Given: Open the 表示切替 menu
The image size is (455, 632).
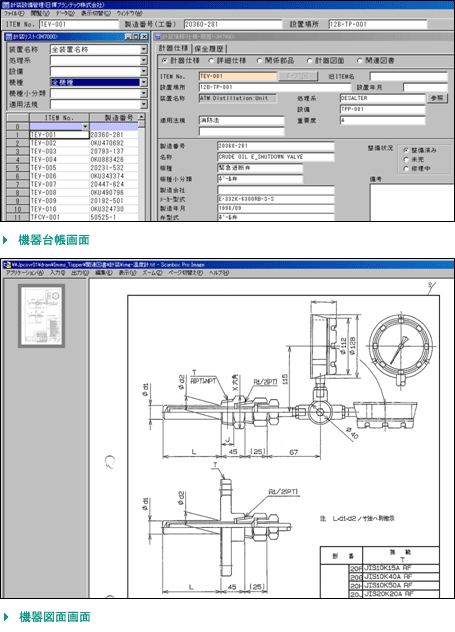Looking at the screenshot, I should click(96, 13).
